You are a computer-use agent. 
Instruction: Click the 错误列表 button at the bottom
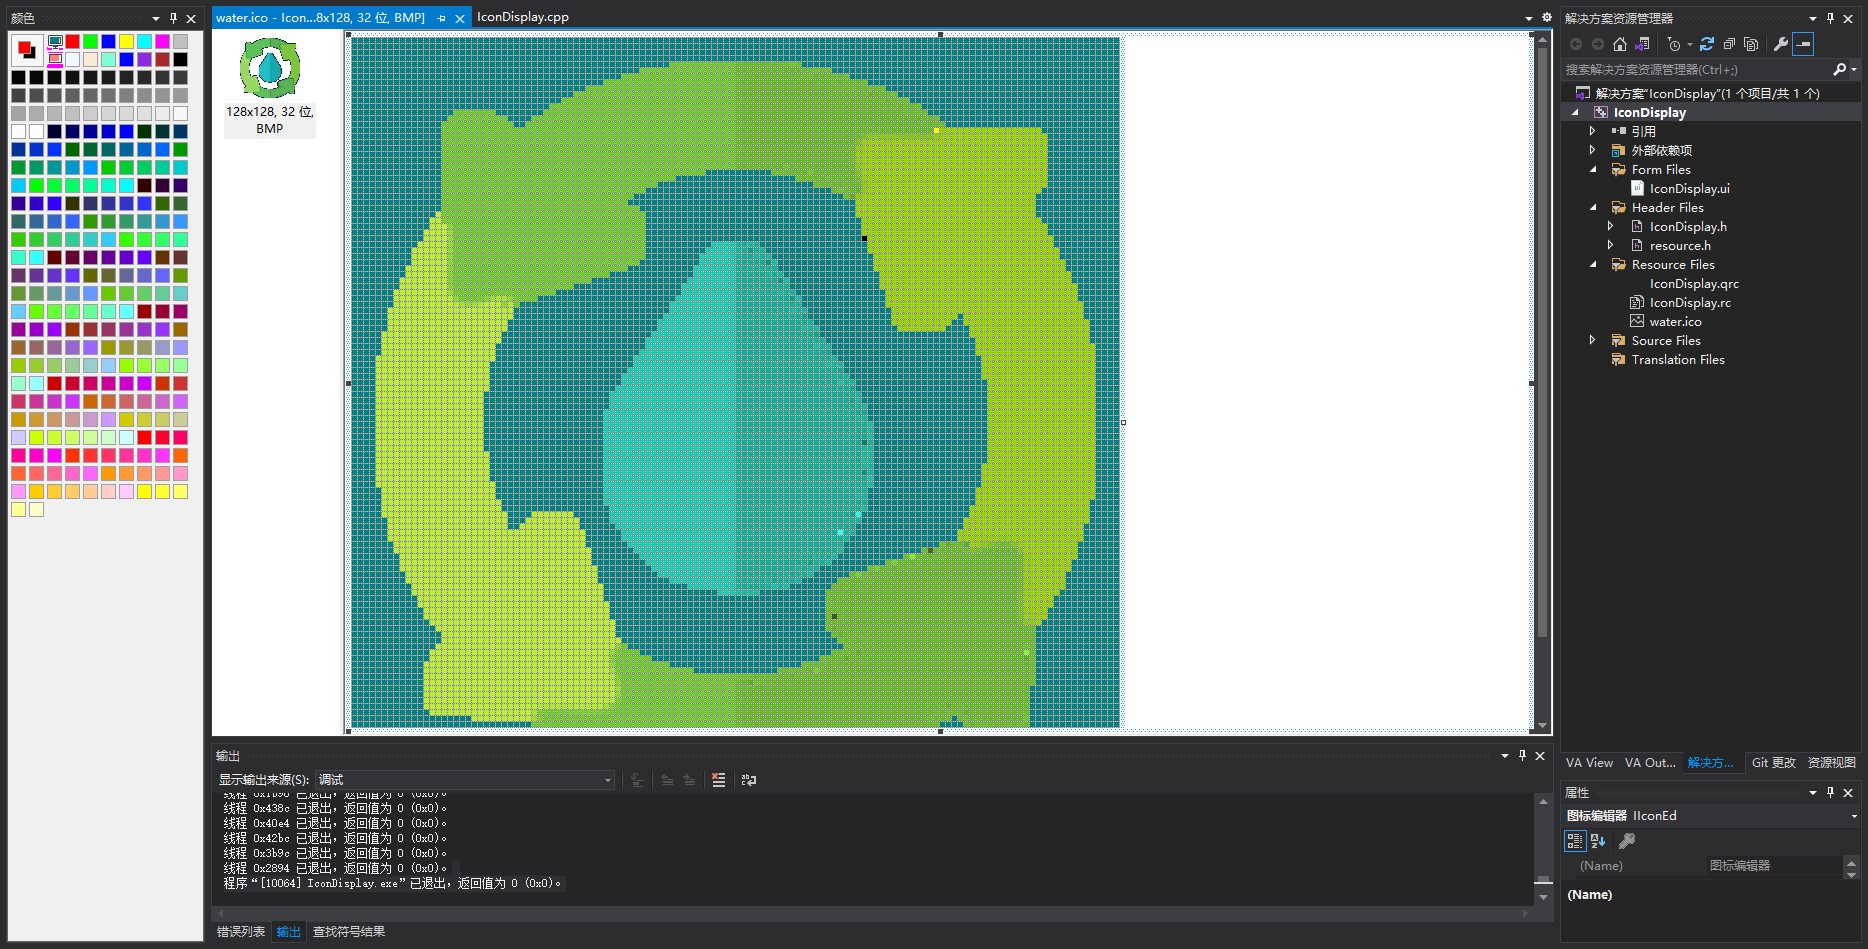point(240,931)
